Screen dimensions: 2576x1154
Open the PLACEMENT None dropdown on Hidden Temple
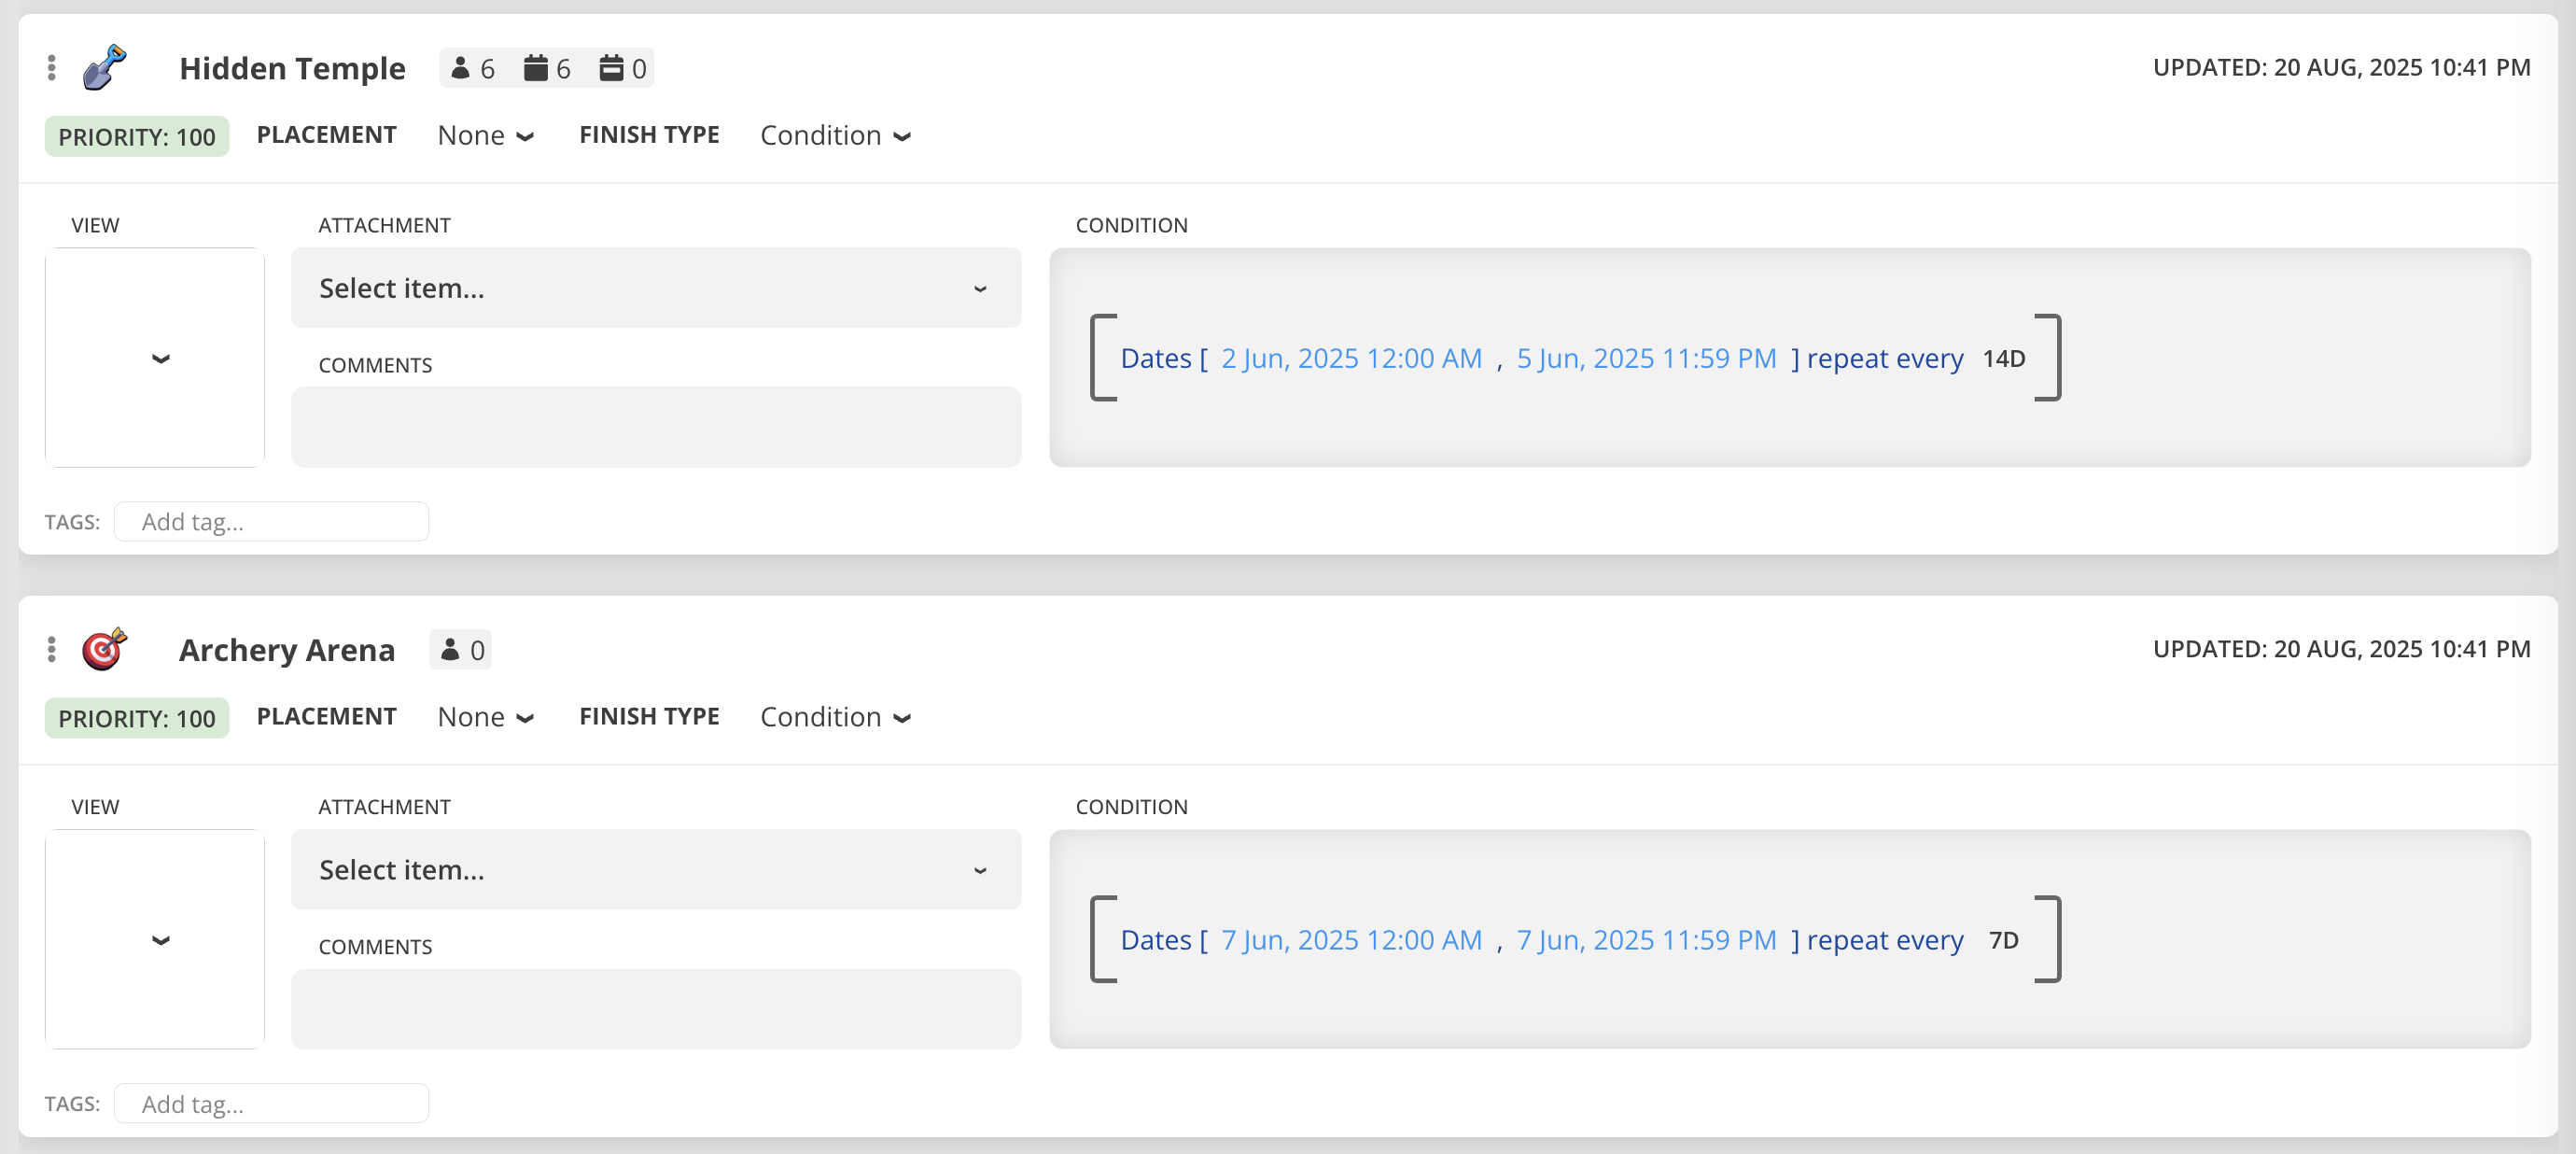pyautogui.click(x=485, y=135)
